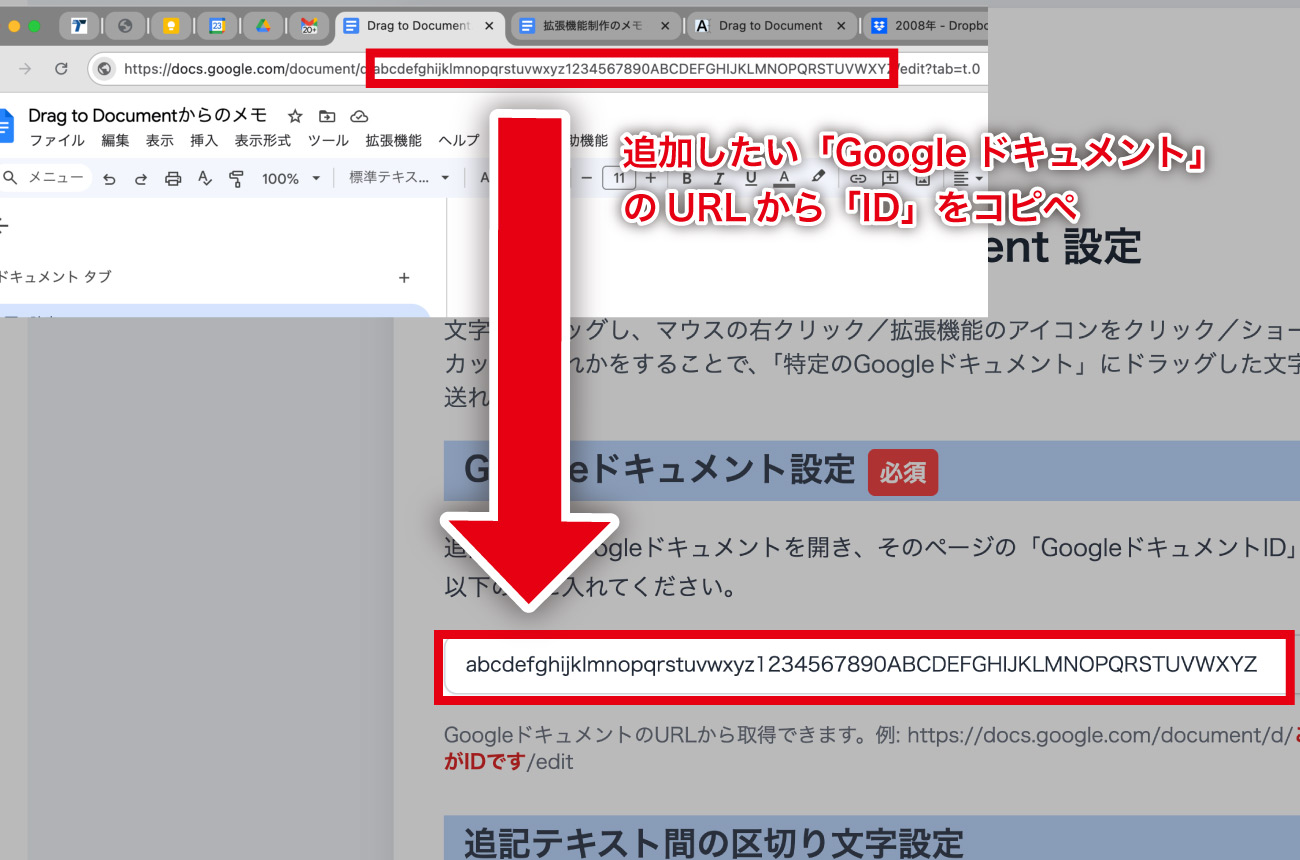1300x860 pixels.
Task: Click the browser forward arrow
Action: pyautogui.click(x=25, y=69)
